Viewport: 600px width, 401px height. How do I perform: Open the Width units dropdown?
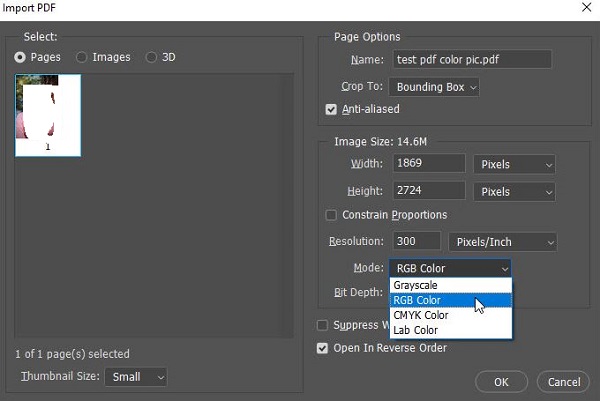[515, 163]
